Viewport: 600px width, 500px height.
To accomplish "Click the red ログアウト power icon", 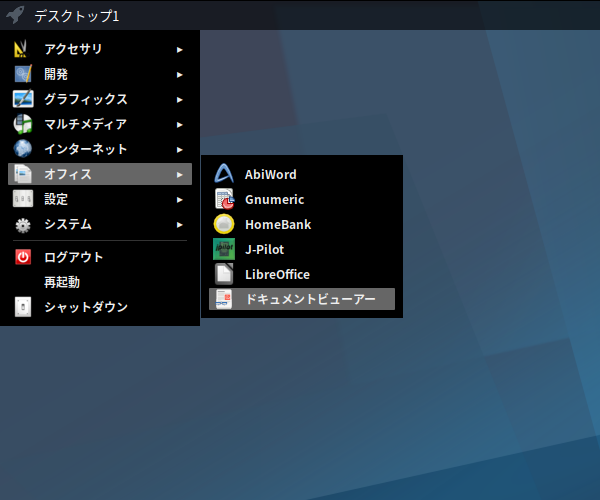I will point(23,257).
